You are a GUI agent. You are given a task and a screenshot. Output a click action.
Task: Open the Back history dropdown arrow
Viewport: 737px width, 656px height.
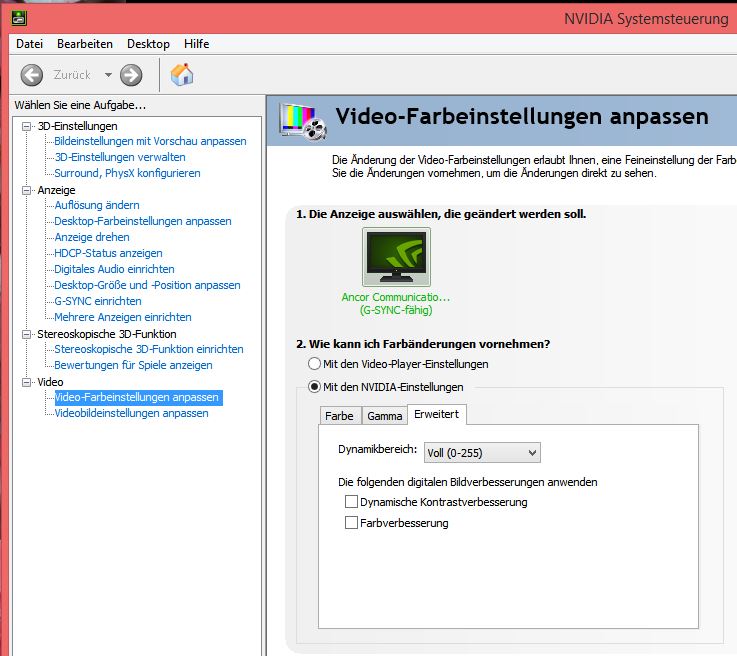(x=108, y=75)
